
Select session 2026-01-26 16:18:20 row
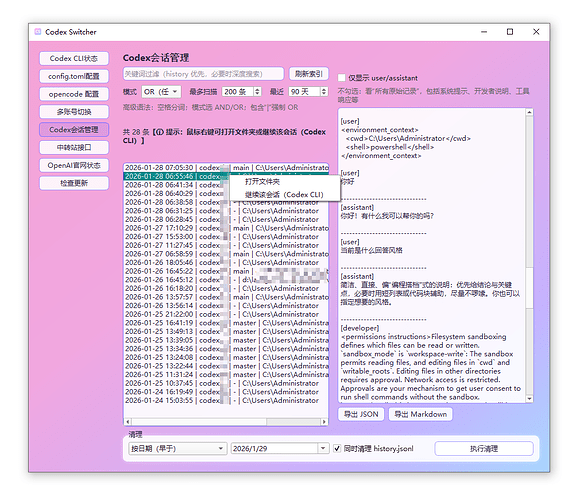pyautogui.click(x=226, y=289)
